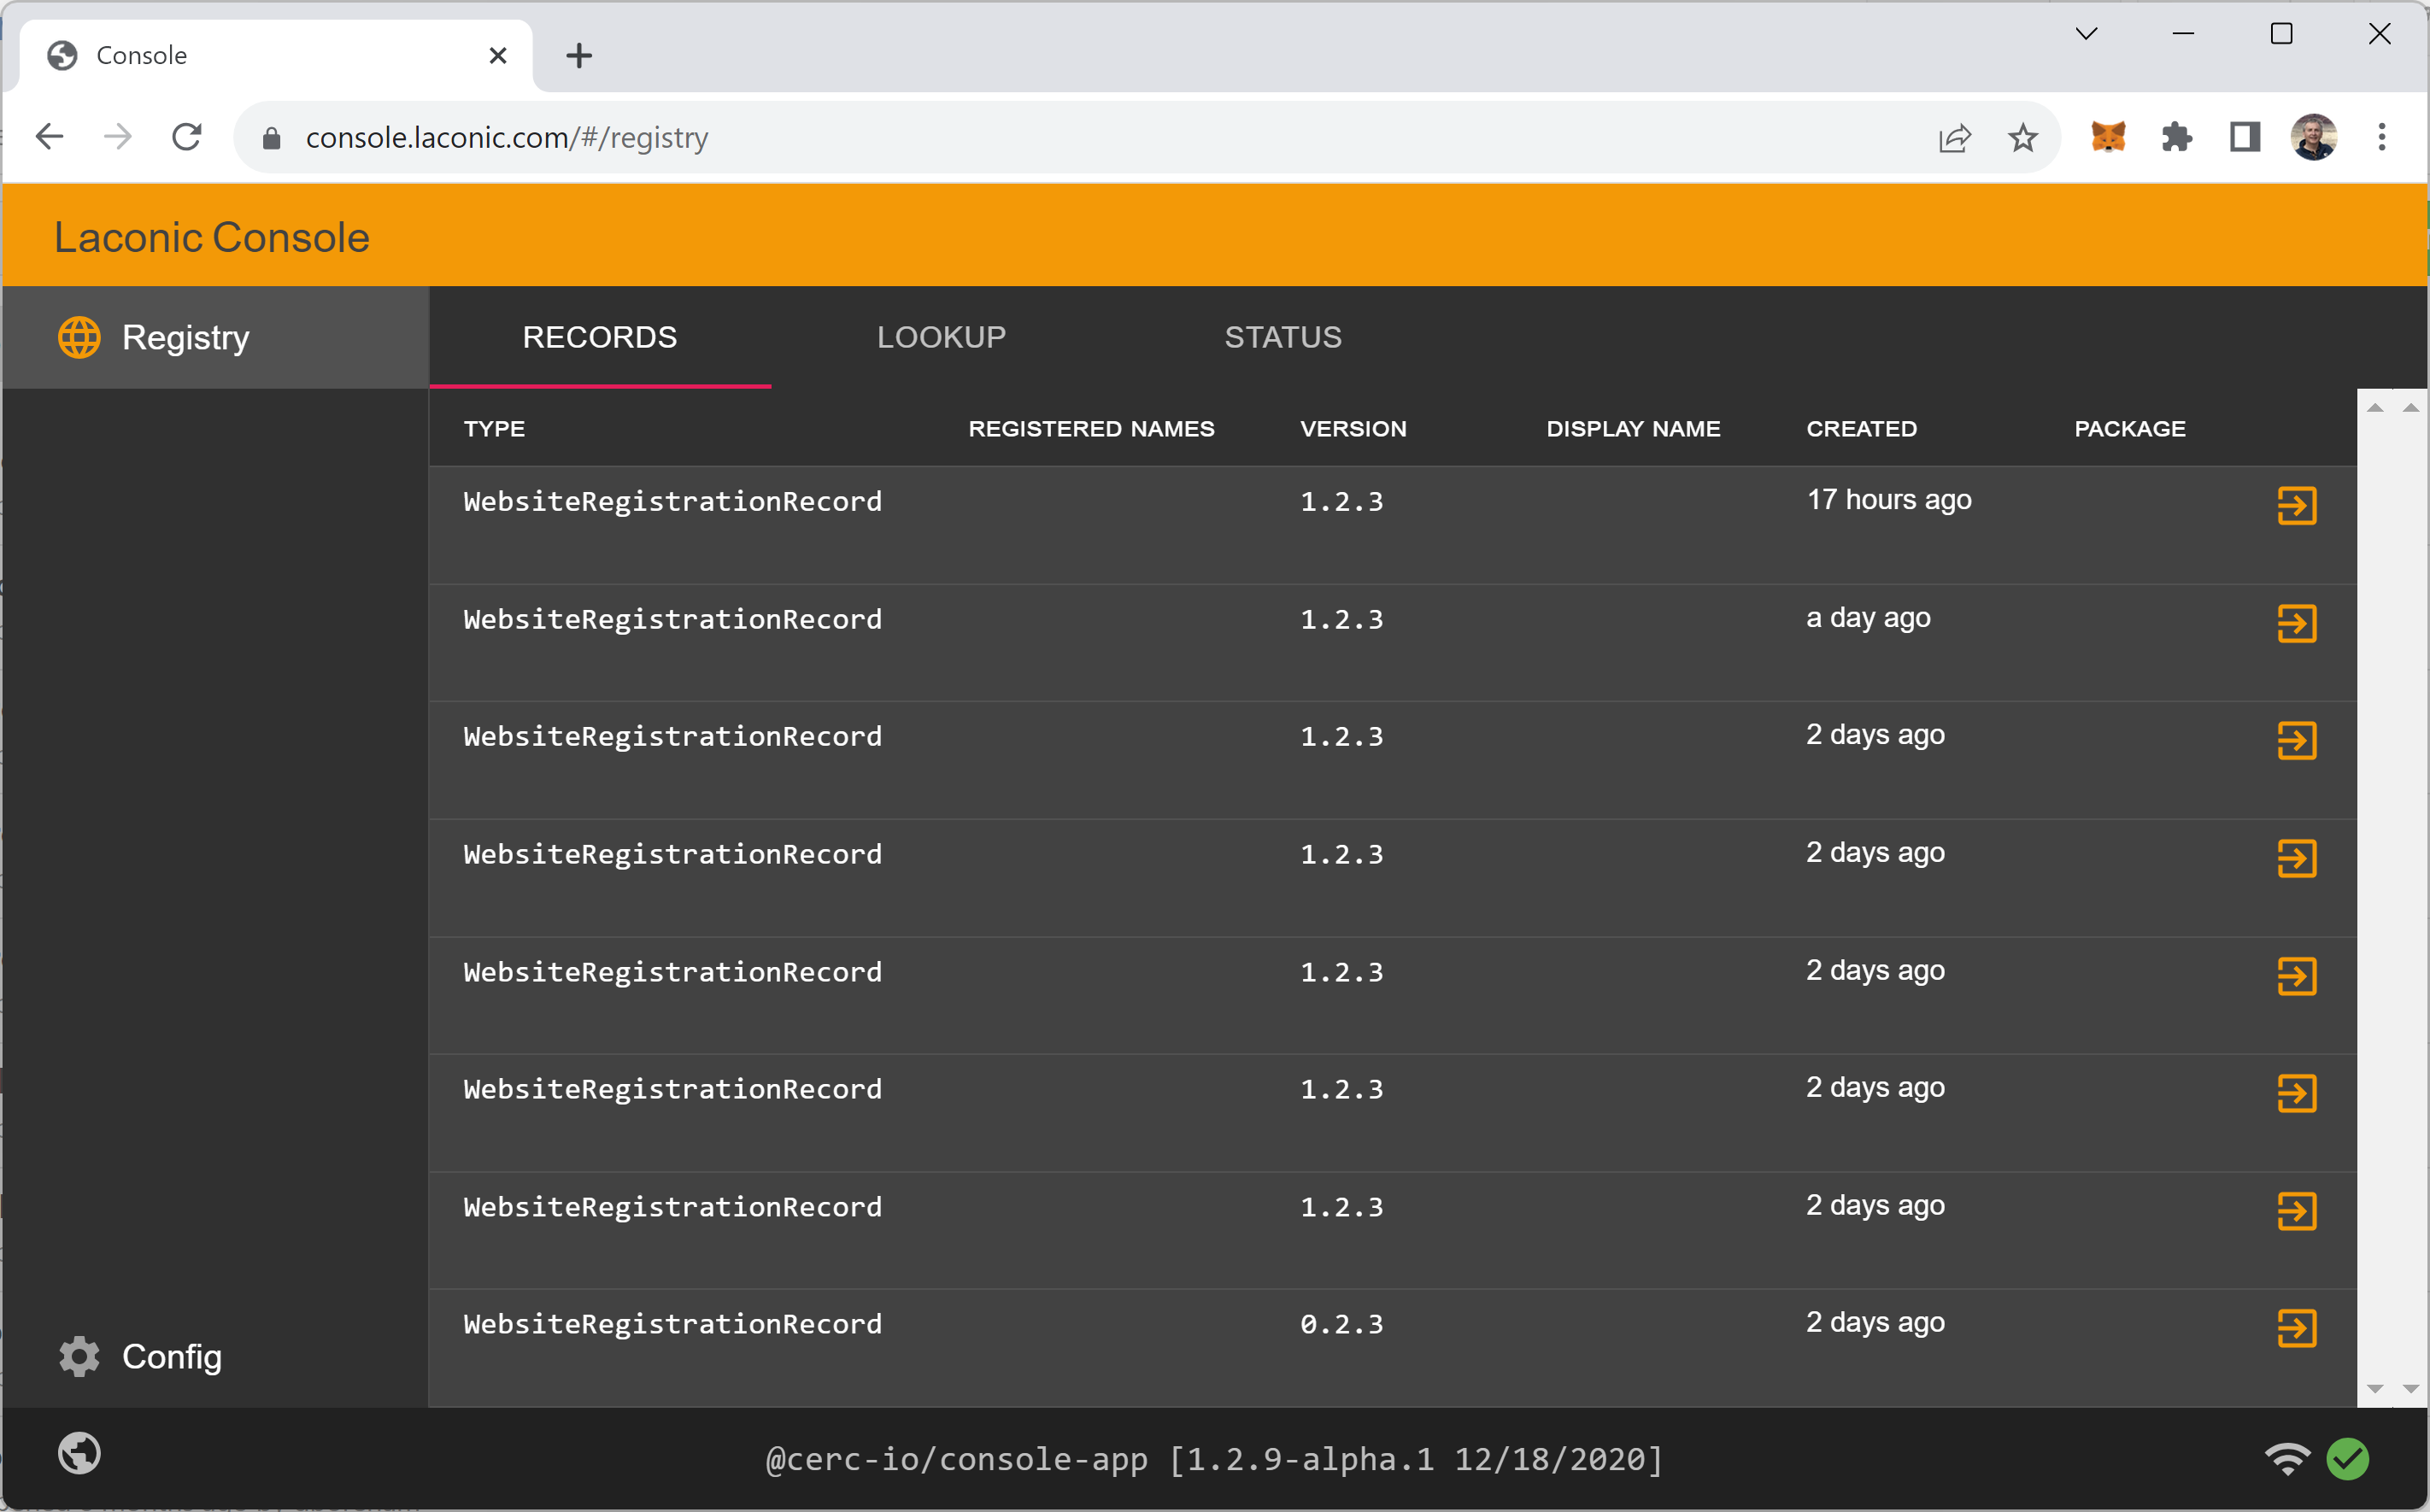Image resolution: width=2430 pixels, height=1512 pixels.
Task: Click the globe icon in bottom status bar
Action: (x=79, y=1453)
